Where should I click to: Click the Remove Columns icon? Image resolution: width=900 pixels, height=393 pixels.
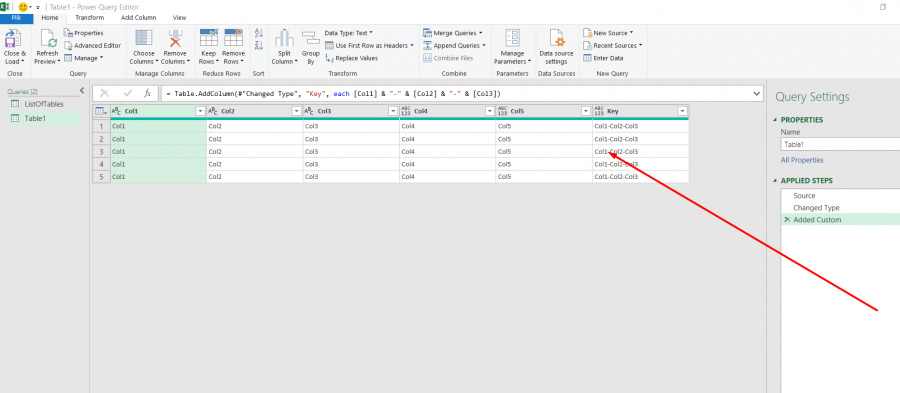click(x=175, y=38)
